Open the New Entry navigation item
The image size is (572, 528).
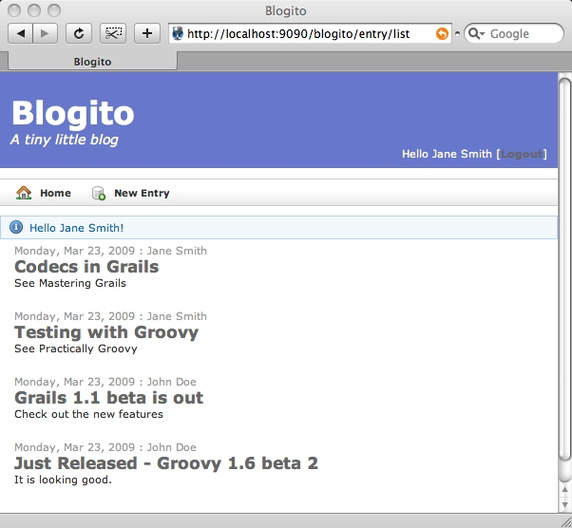coord(142,193)
